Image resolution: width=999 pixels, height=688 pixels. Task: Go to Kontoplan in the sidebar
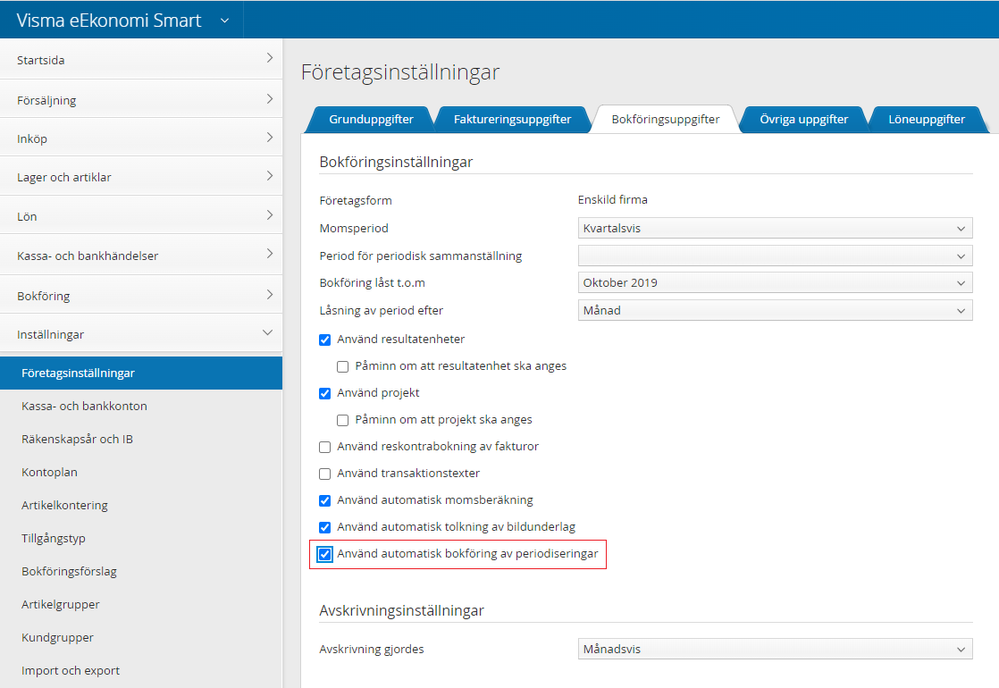click(x=49, y=472)
